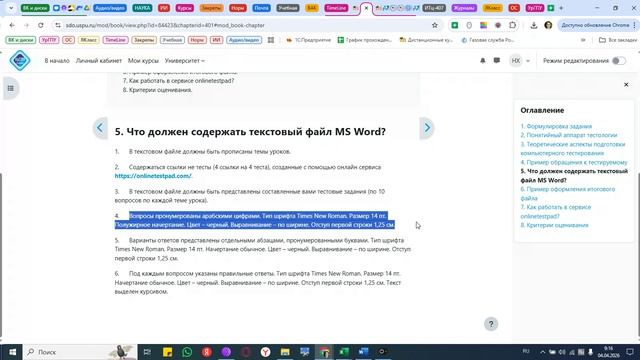Open the messages chat icon
Viewport: 640px width, 360px height.
[496, 60]
